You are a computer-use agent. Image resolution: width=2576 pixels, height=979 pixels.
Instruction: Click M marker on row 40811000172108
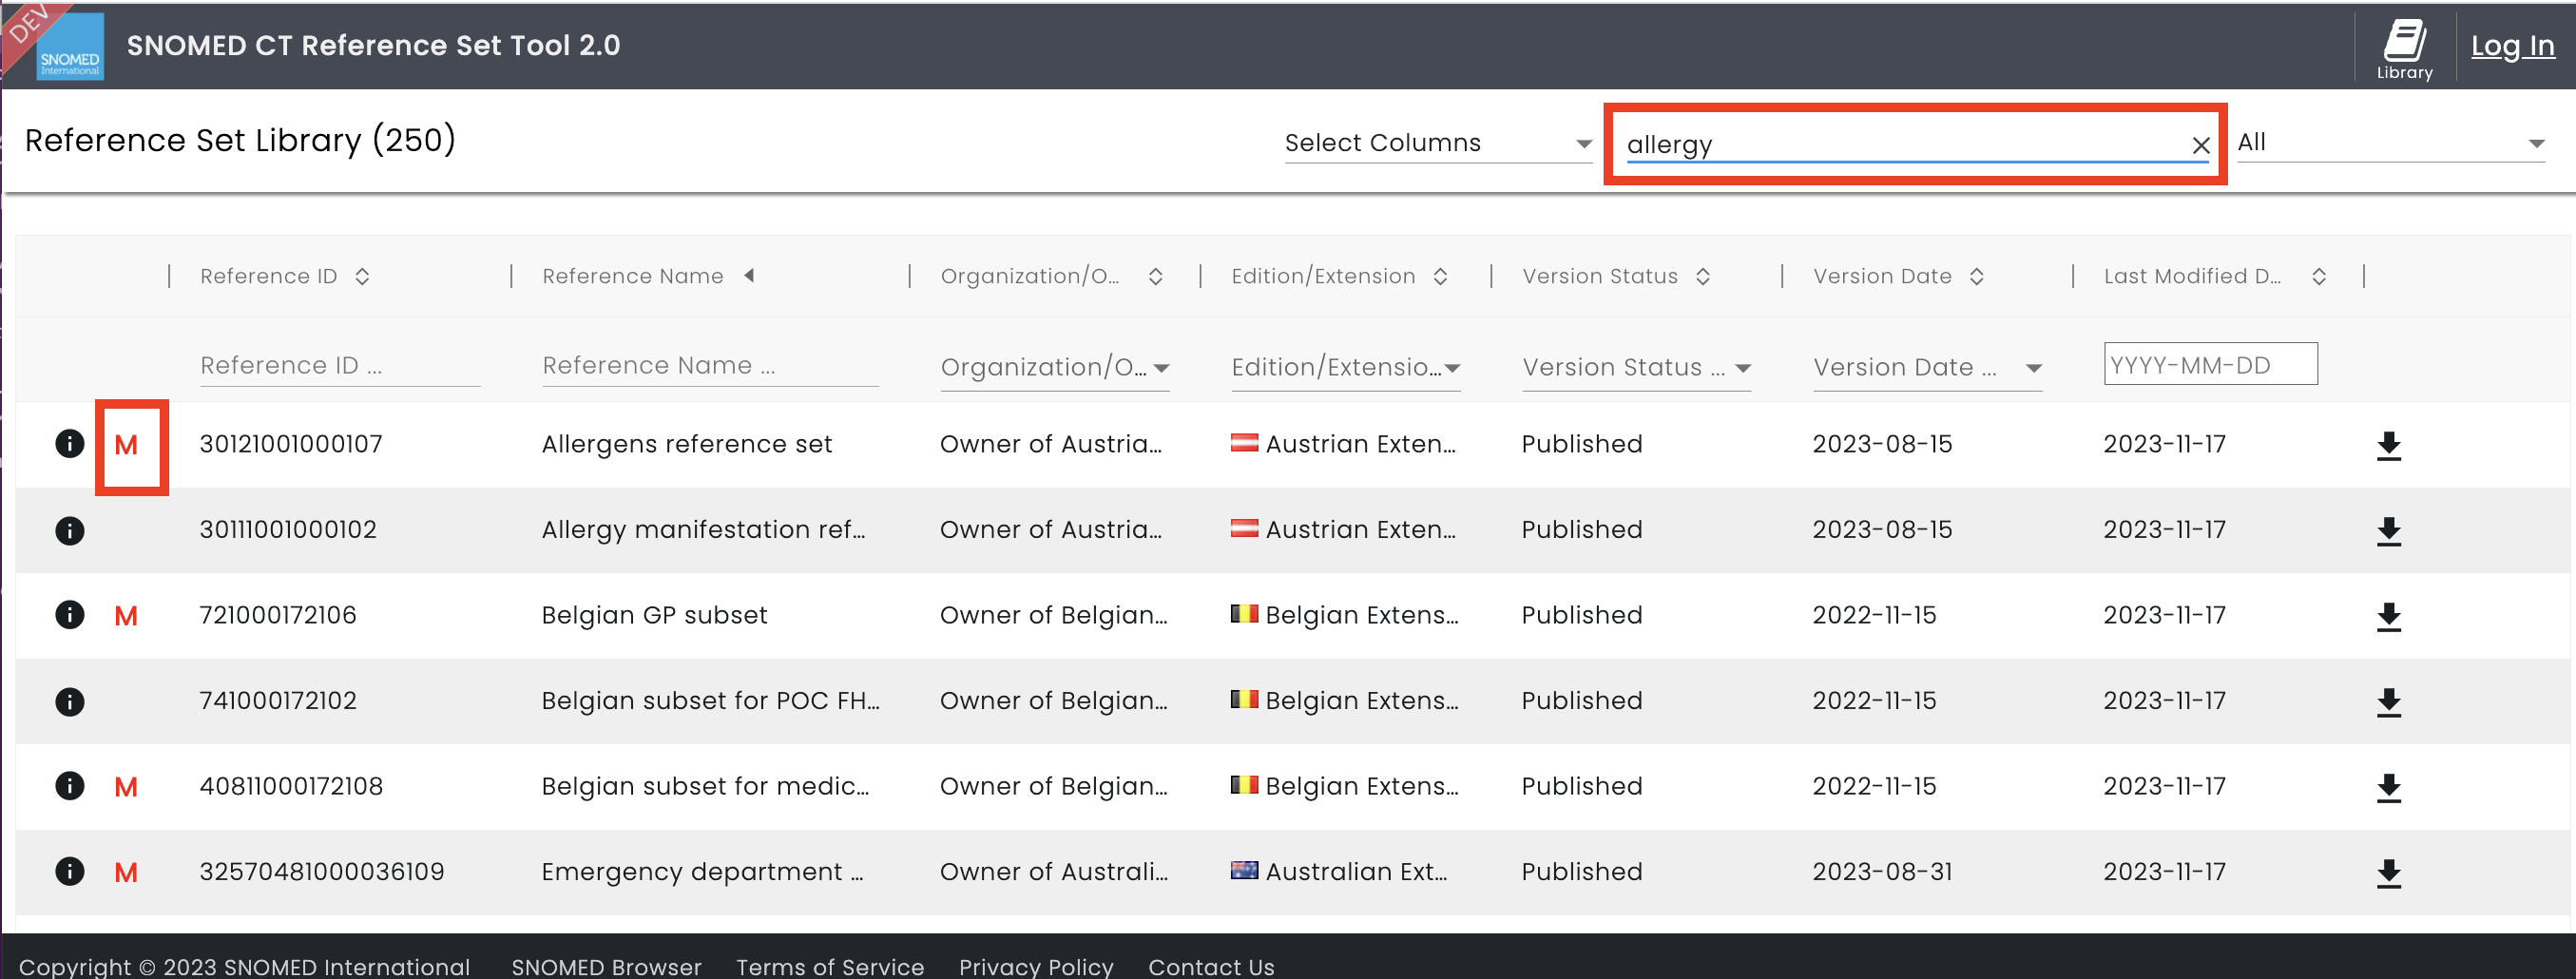(x=126, y=787)
